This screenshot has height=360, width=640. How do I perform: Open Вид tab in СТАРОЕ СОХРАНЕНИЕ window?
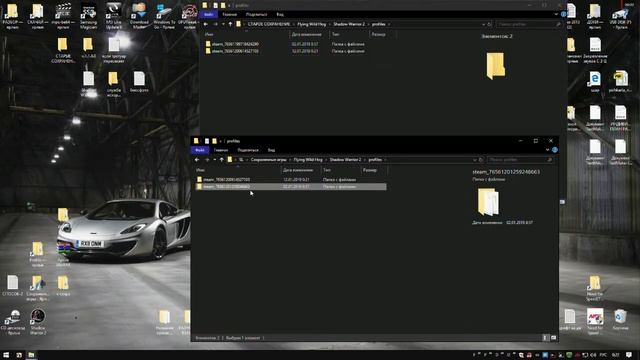pyautogui.click(x=280, y=15)
